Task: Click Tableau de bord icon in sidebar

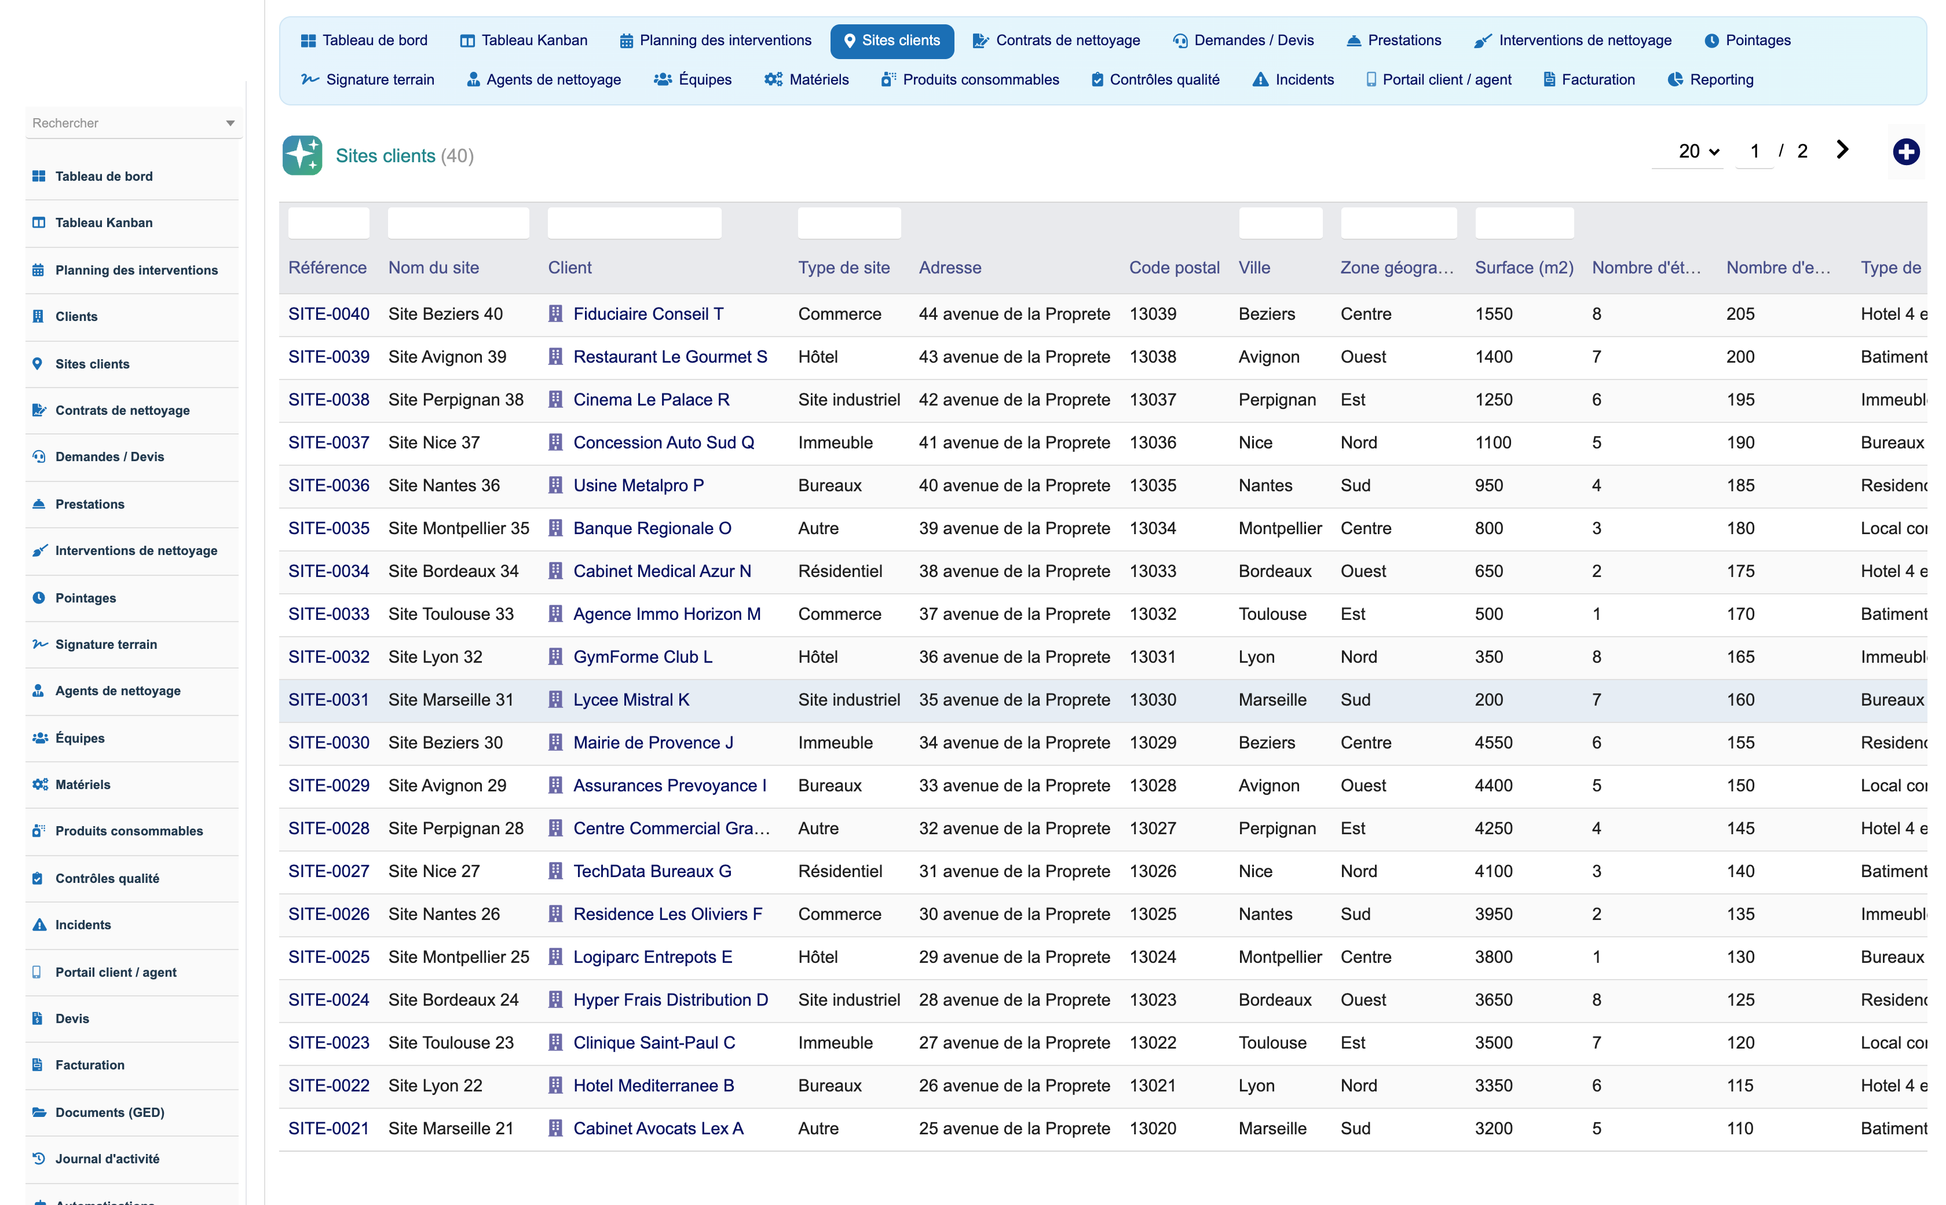Action: click(39, 176)
